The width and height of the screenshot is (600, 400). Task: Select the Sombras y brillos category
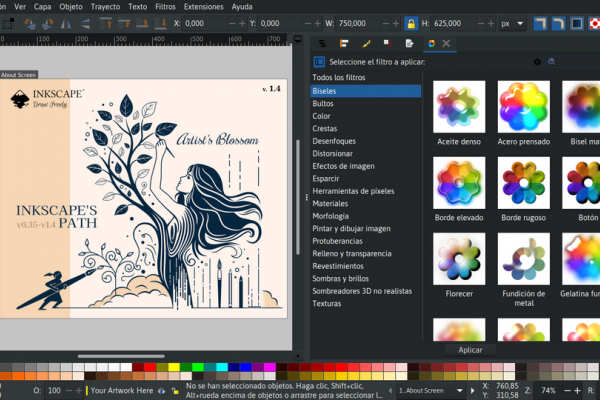pyautogui.click(x=365, y=278)
